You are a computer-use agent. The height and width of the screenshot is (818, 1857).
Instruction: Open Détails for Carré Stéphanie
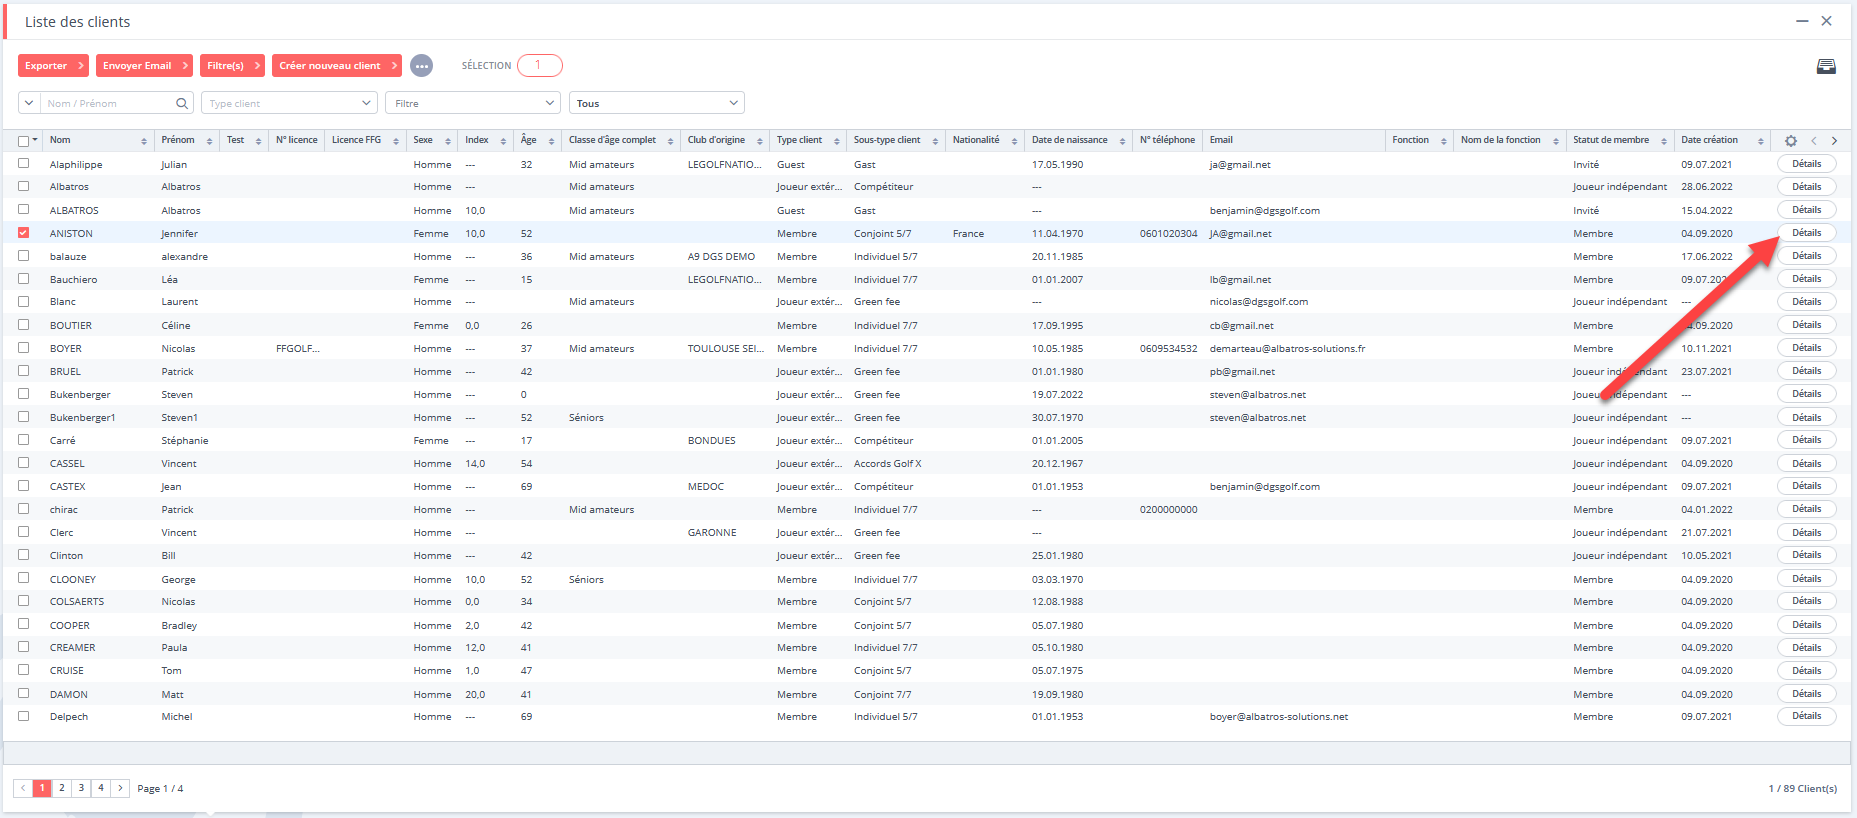(x=1806, y=440)
